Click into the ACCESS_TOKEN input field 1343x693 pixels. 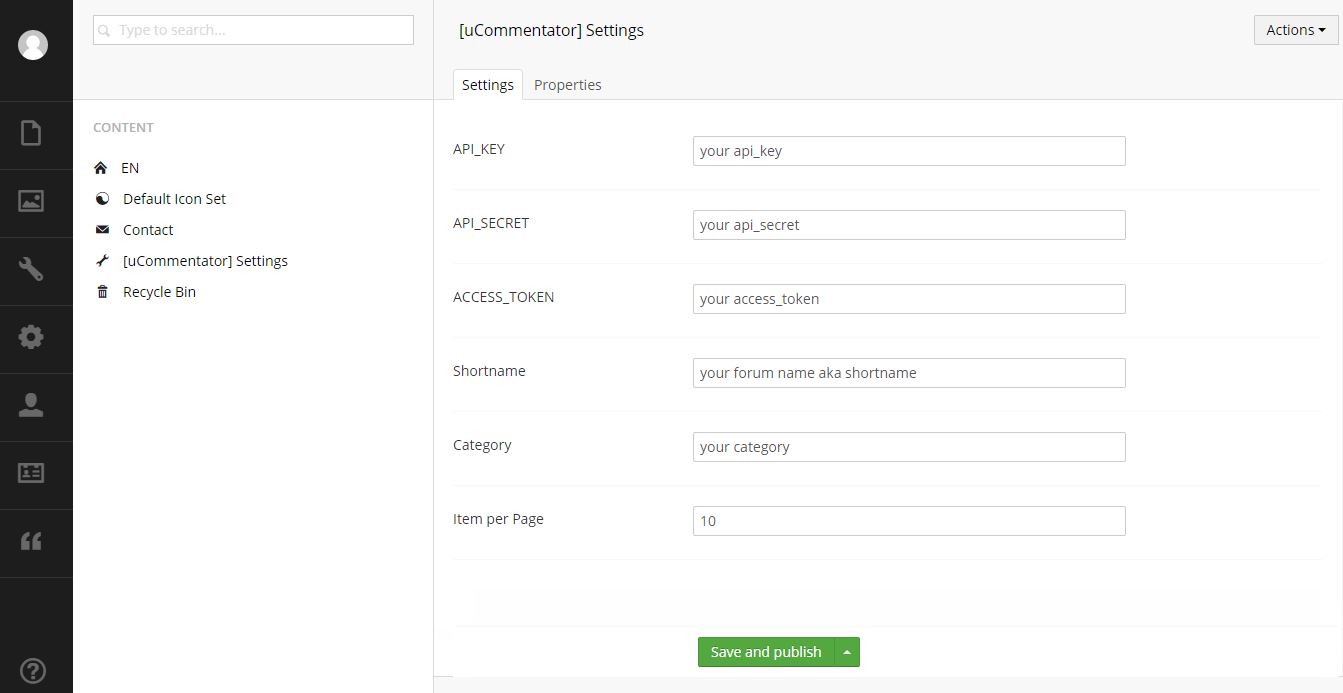tap(909, 299)
